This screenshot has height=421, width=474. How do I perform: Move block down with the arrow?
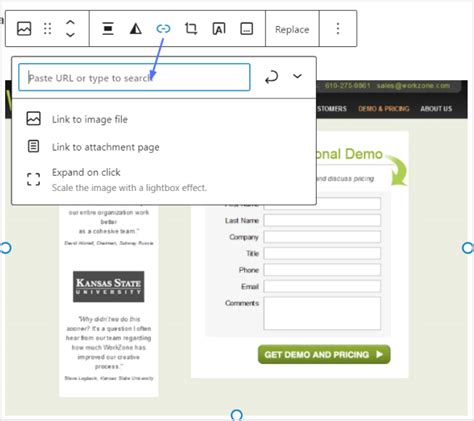(70, 35)
